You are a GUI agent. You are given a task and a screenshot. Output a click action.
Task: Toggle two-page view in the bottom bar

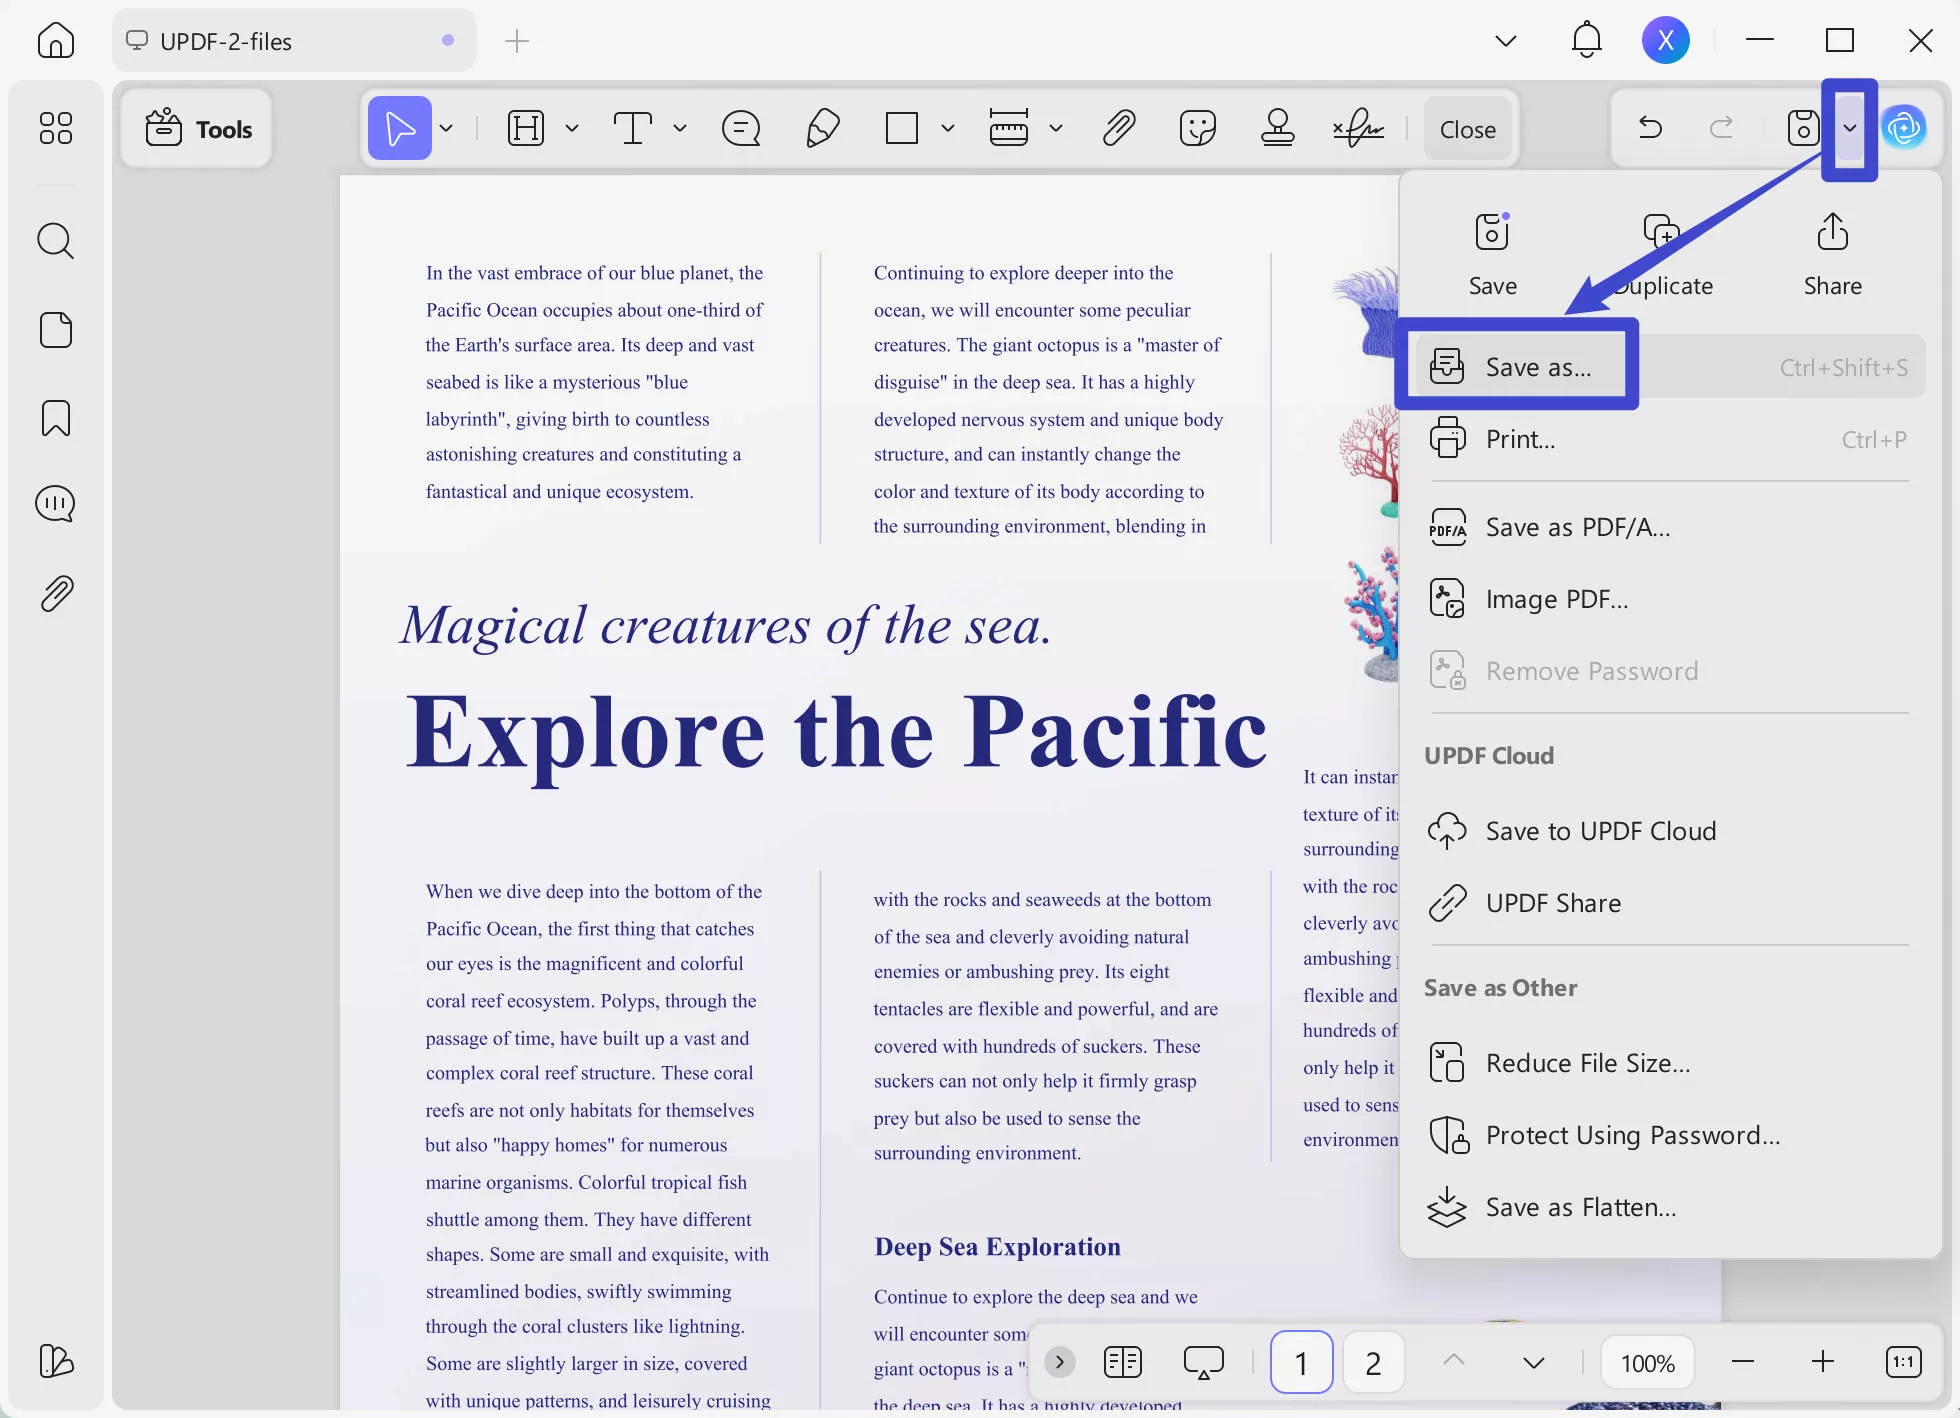pyautogui.click(x=1122, y=1361)
